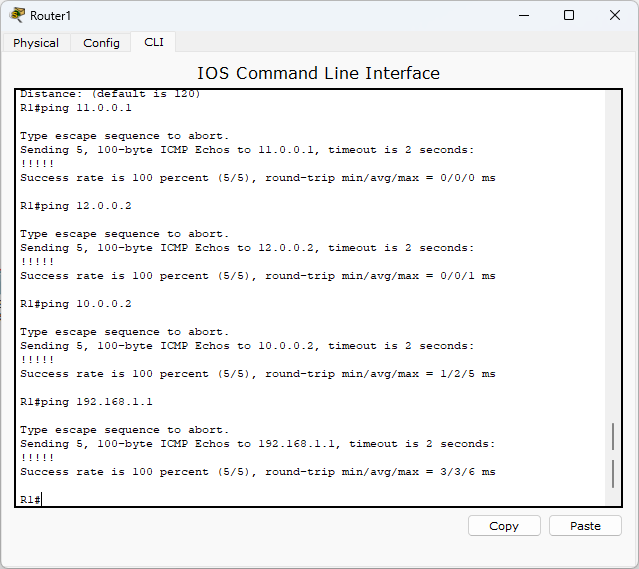Viewport: 639px width, 569px height.
Task: Click the 'R1#ping 10.0.0.2' command line
Action: coord(76,304)
